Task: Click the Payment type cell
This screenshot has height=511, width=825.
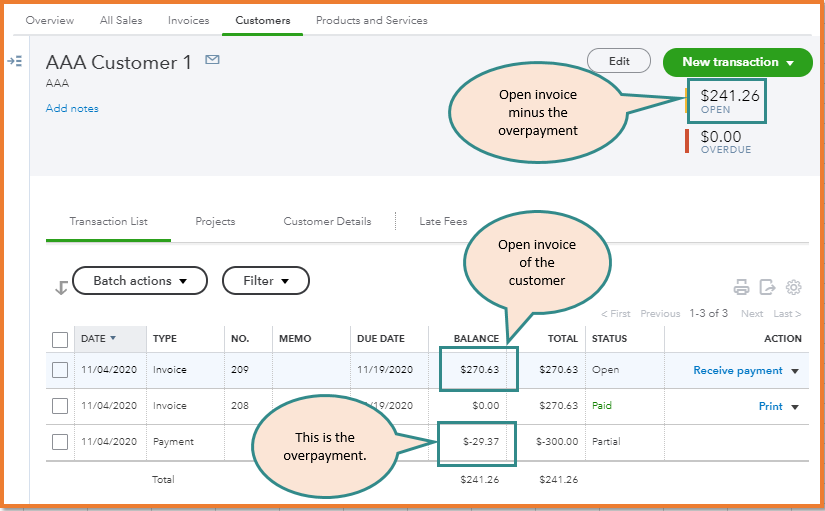Action: (173, 442)
